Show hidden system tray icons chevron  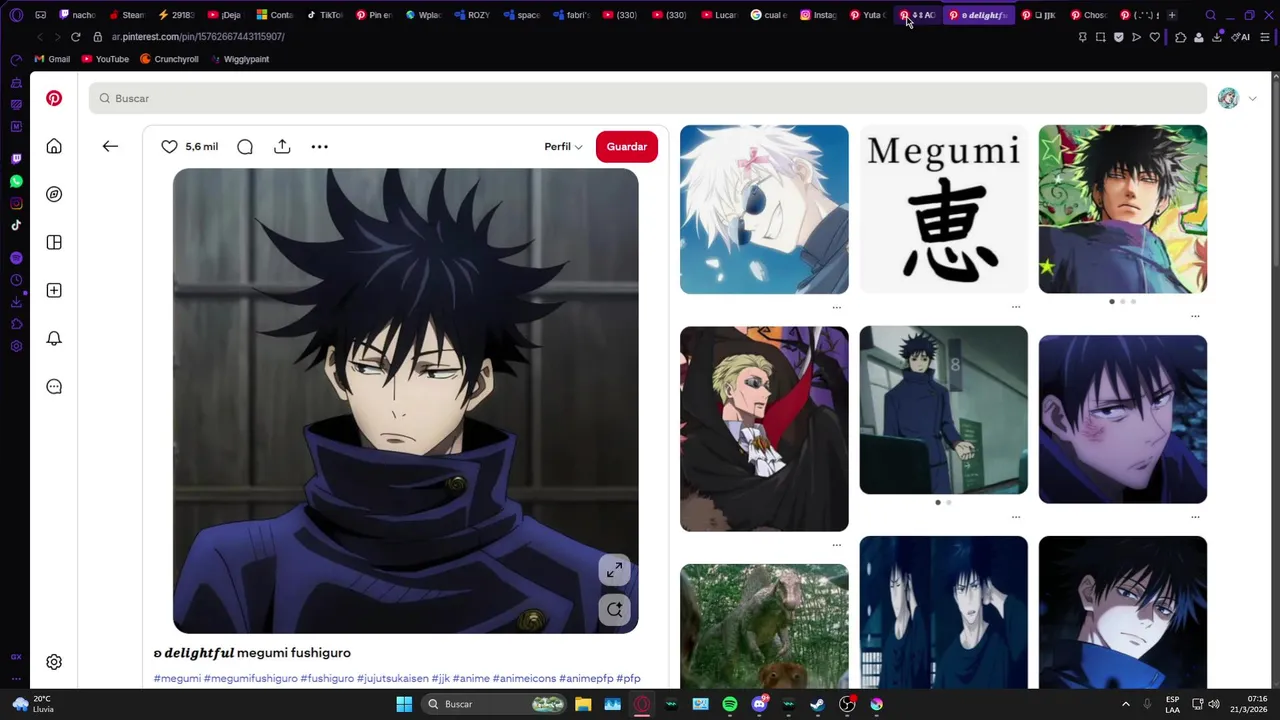1126,704
